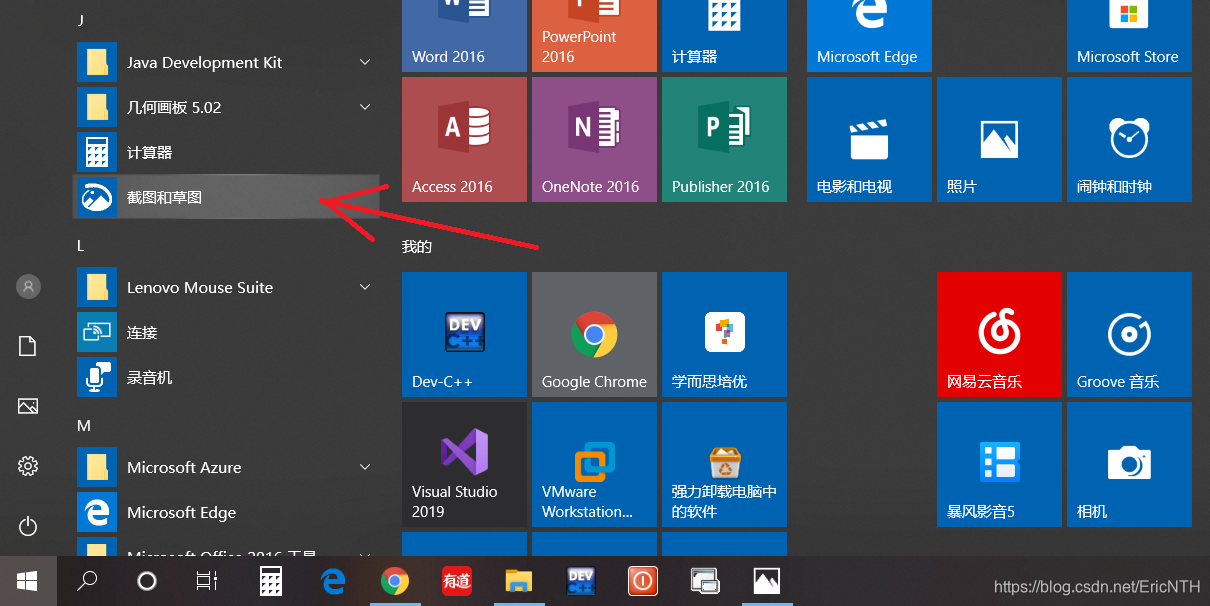This screenshot has height=606, width=1210.
Task: Switch to the Photos app on the taskbar
Action: 767,580
